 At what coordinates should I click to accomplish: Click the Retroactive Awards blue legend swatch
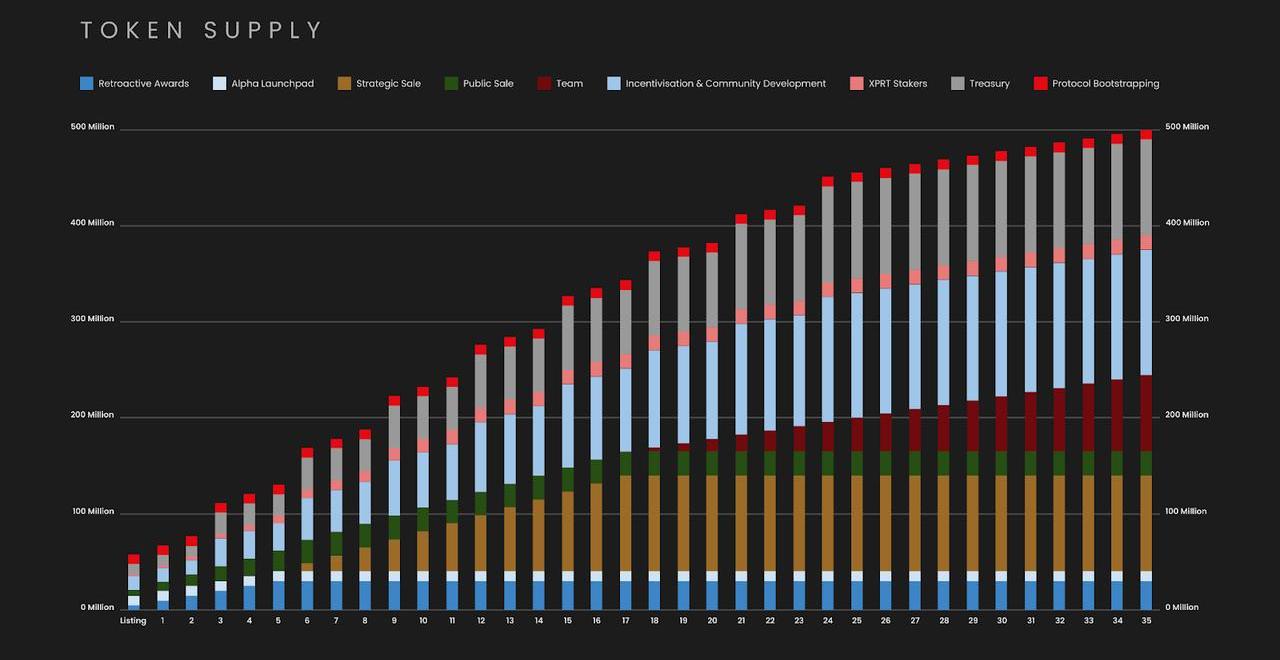coord(86,84)
